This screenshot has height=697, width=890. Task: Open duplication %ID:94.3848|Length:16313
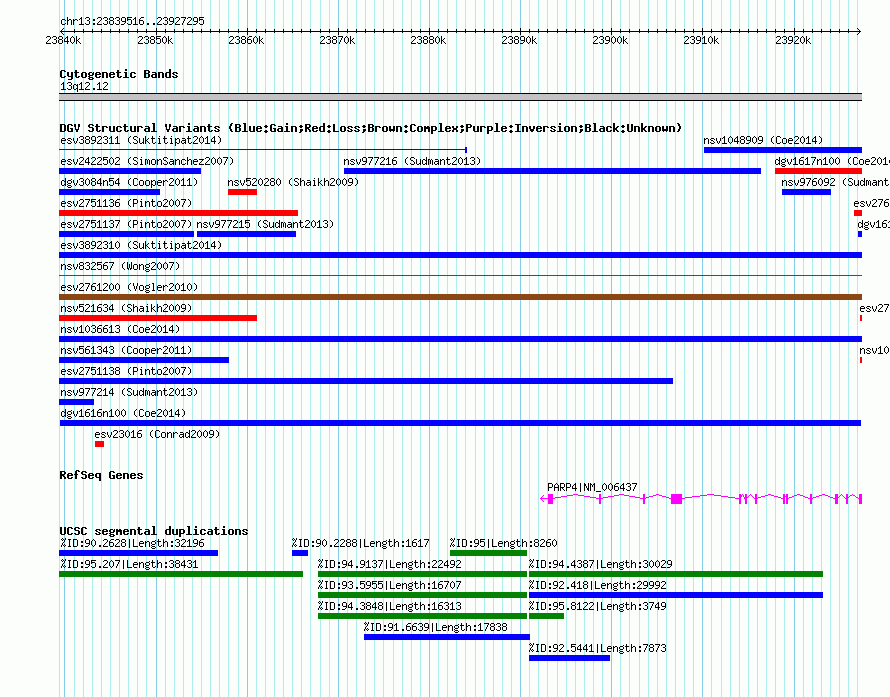pyautogui.click(x=389, y=606)
